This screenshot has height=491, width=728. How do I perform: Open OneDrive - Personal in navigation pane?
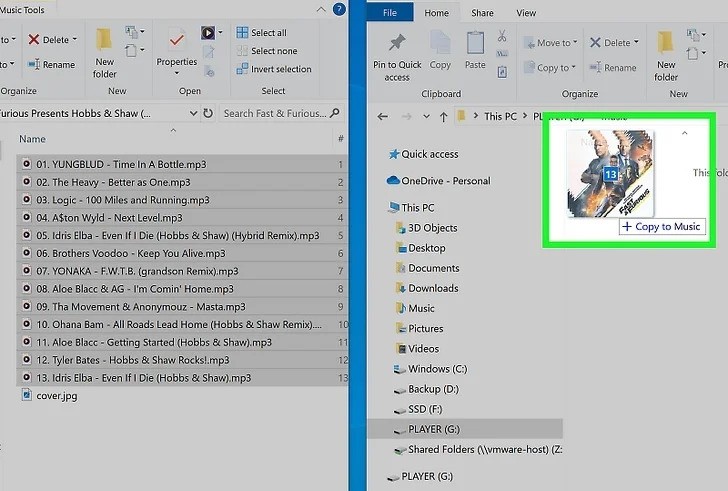coord(439,181)
